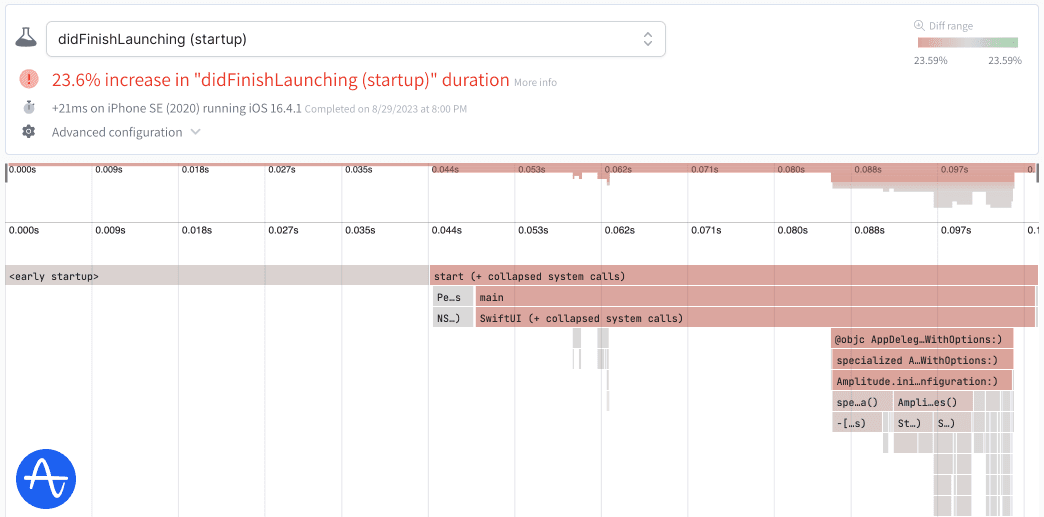Click the red warning exclamation icon
Viewport: 1044px width, 517px height.
pyautogui.click(x=29, y=80)
